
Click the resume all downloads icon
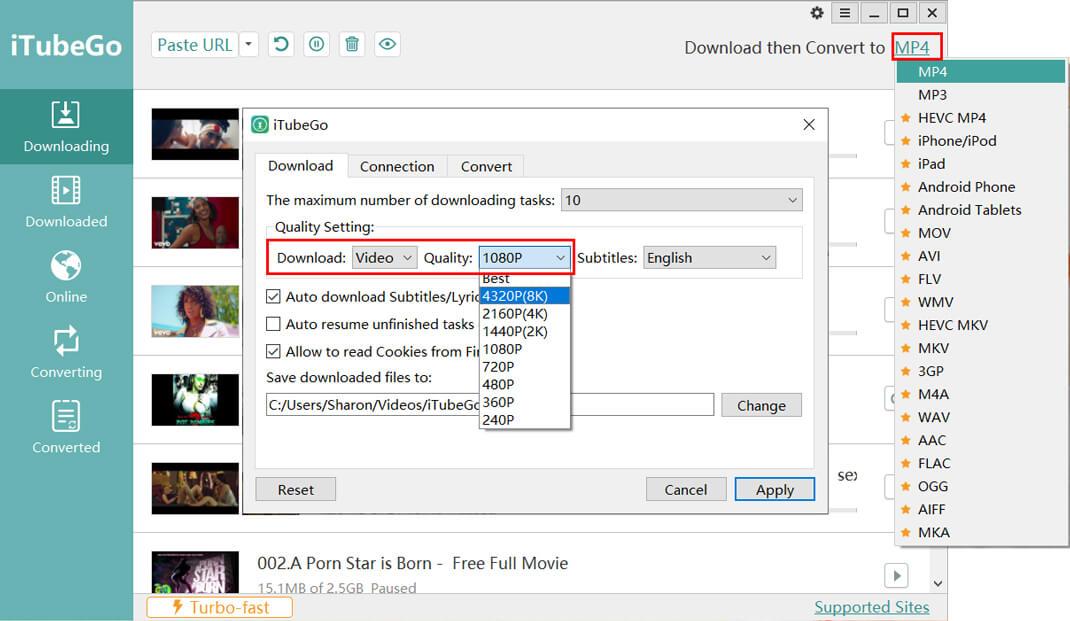[280, 45]
